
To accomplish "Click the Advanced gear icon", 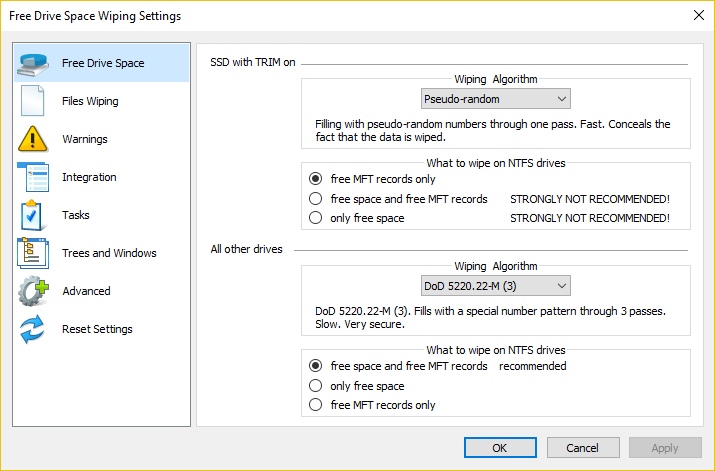I will point(33,291).
